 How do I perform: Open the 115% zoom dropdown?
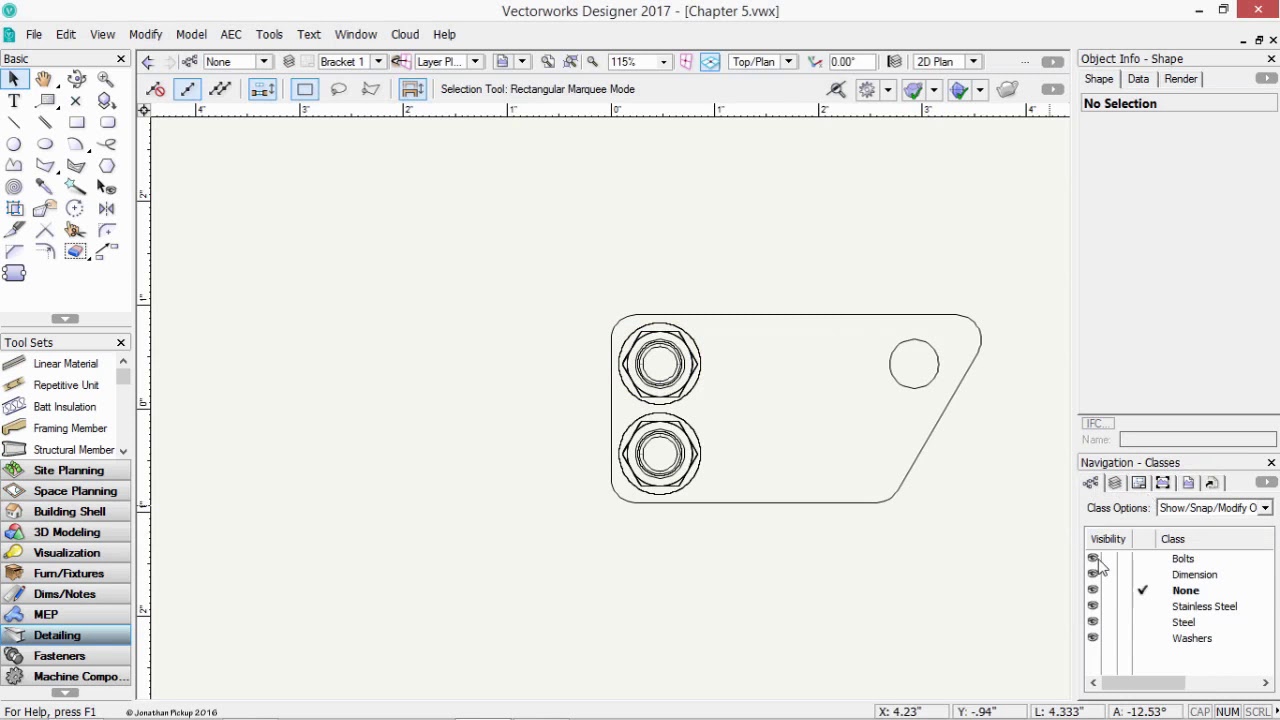point(663,62)
